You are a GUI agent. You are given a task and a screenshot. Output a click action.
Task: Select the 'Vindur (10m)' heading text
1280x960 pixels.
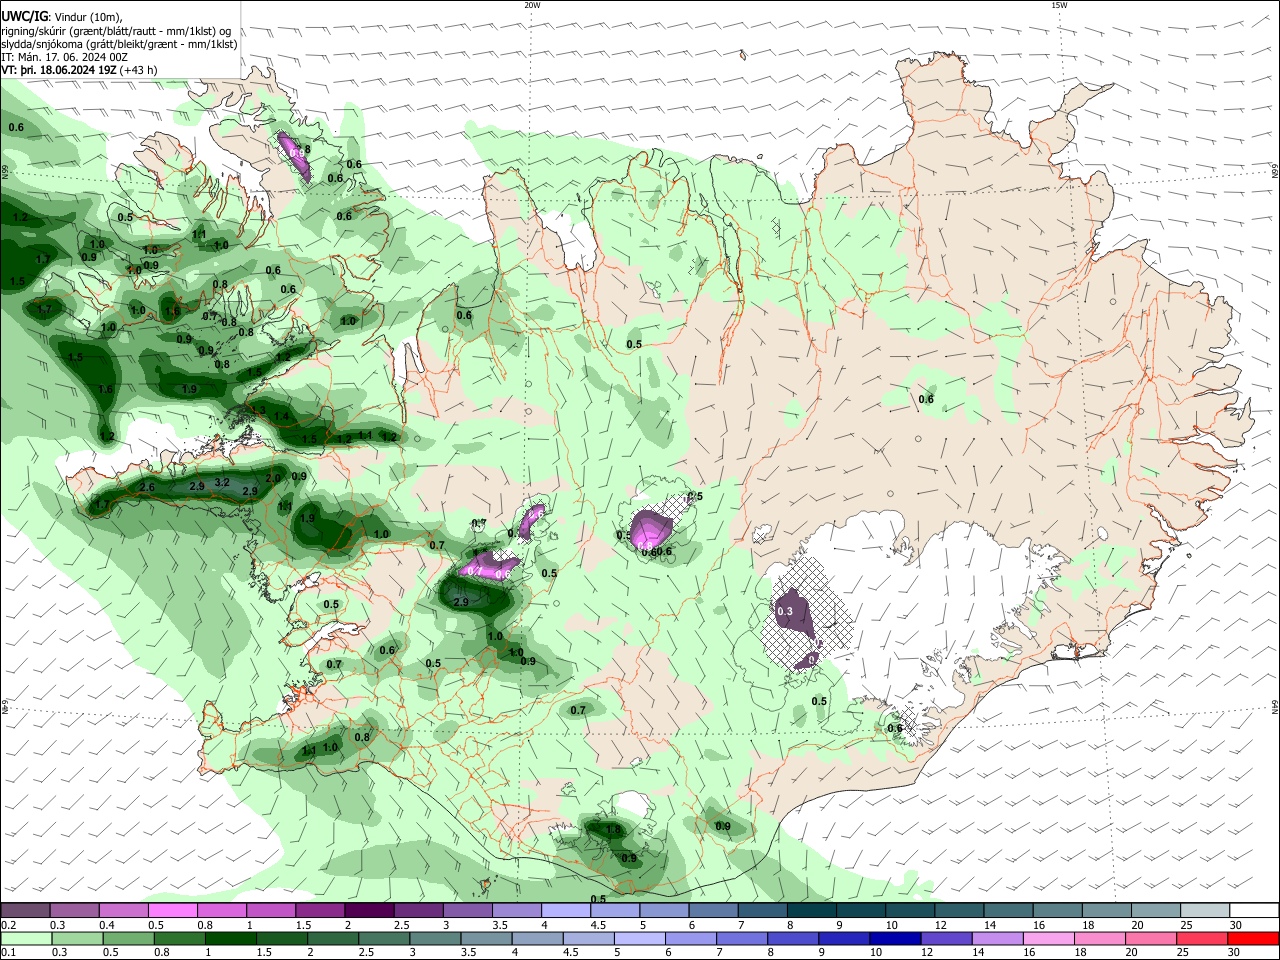click(x=88, y=17)
